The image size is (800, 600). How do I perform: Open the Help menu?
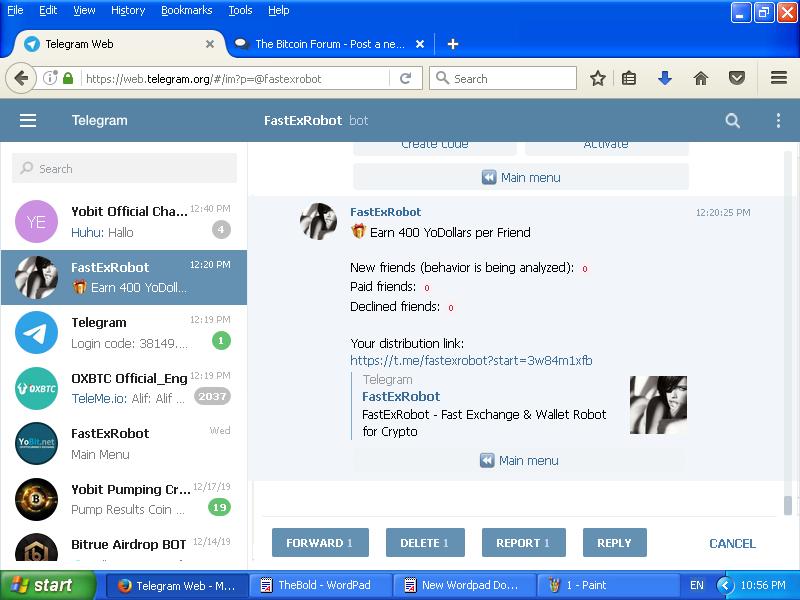coord(279,10)
